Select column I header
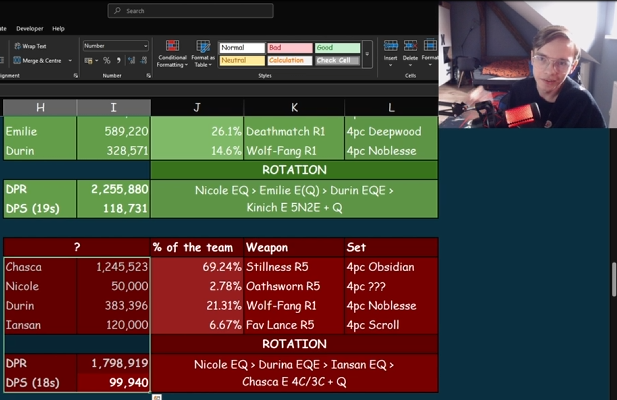Image resolution: width=617 pixels, height=400 pixels. [113, 108]
